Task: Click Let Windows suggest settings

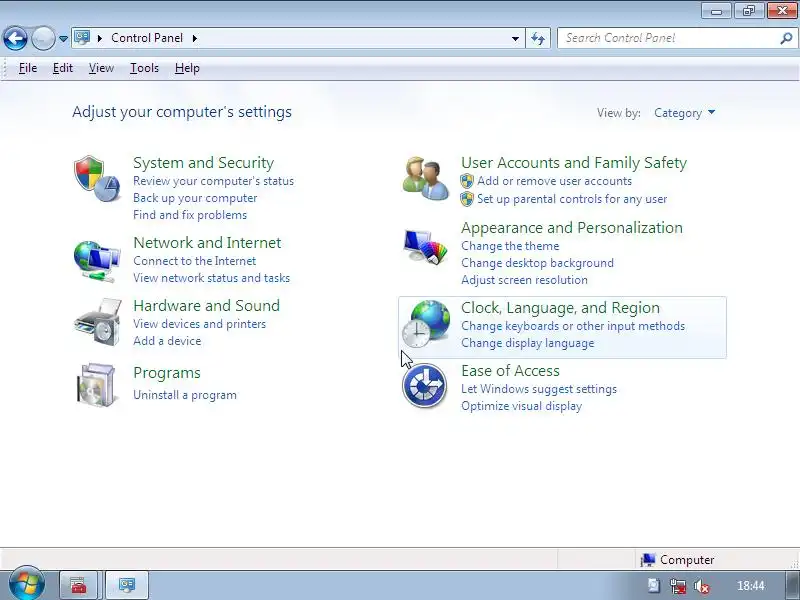Action: 539,389
